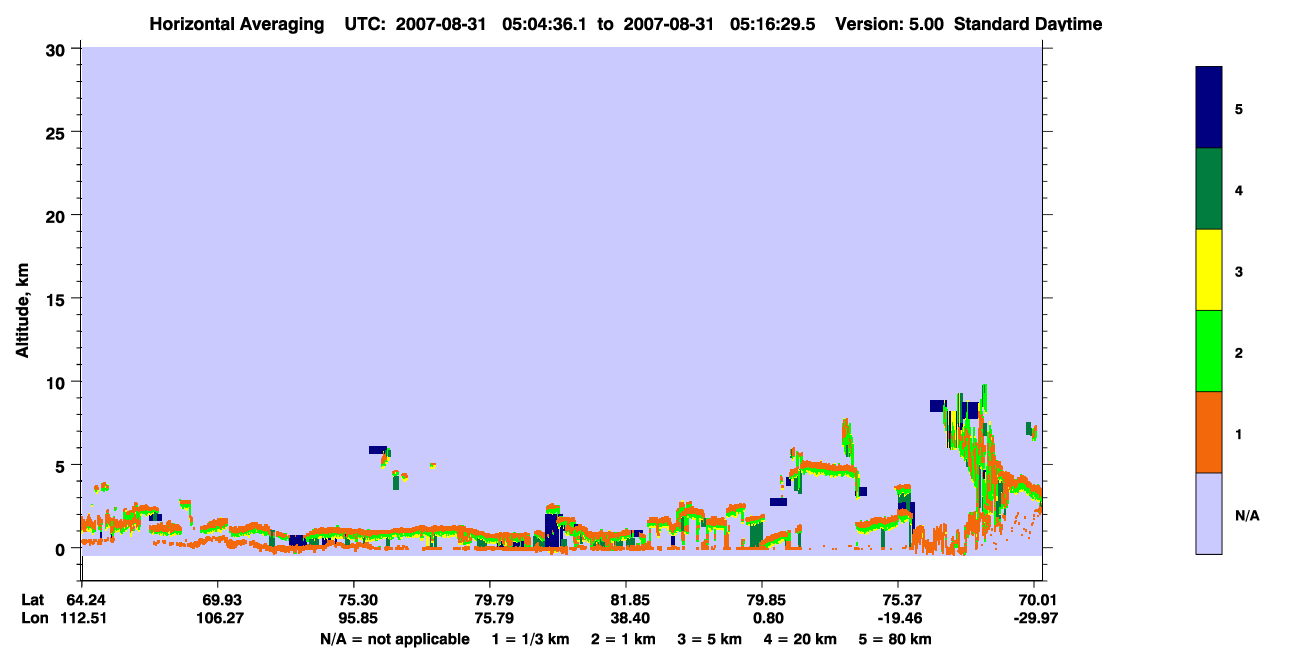Click the yellow colorbar segment labeled 3

[1209, 270]
